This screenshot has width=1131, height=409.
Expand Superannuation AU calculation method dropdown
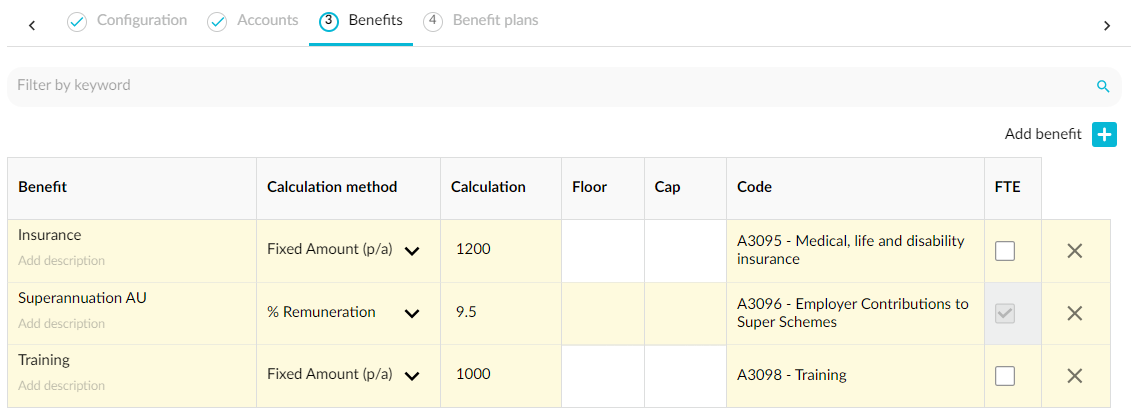point(411,313)
